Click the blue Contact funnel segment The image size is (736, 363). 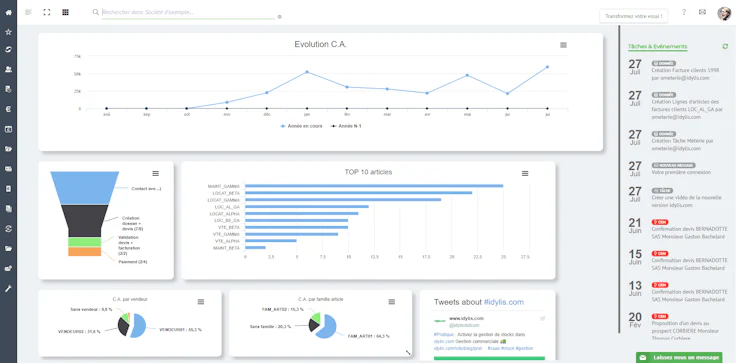(84, 188)
